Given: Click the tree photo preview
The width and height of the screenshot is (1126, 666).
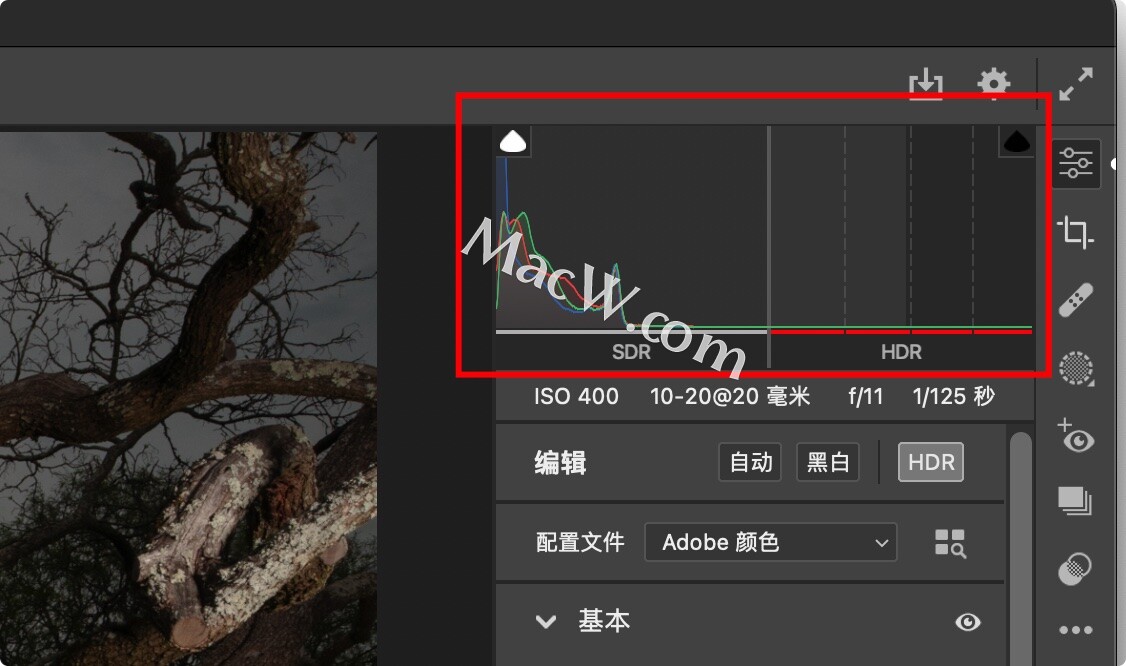Looking at the screenshot, I should [x=188, y=398].
